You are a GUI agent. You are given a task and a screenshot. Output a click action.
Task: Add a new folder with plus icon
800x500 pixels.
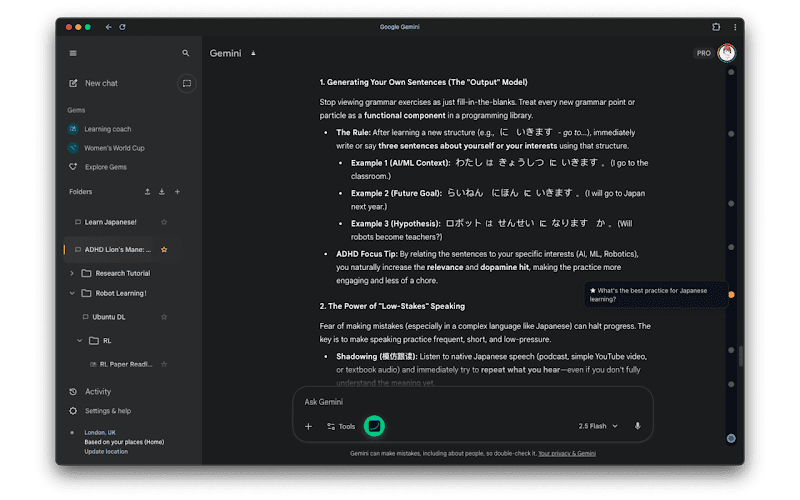[x=178, y=191]
